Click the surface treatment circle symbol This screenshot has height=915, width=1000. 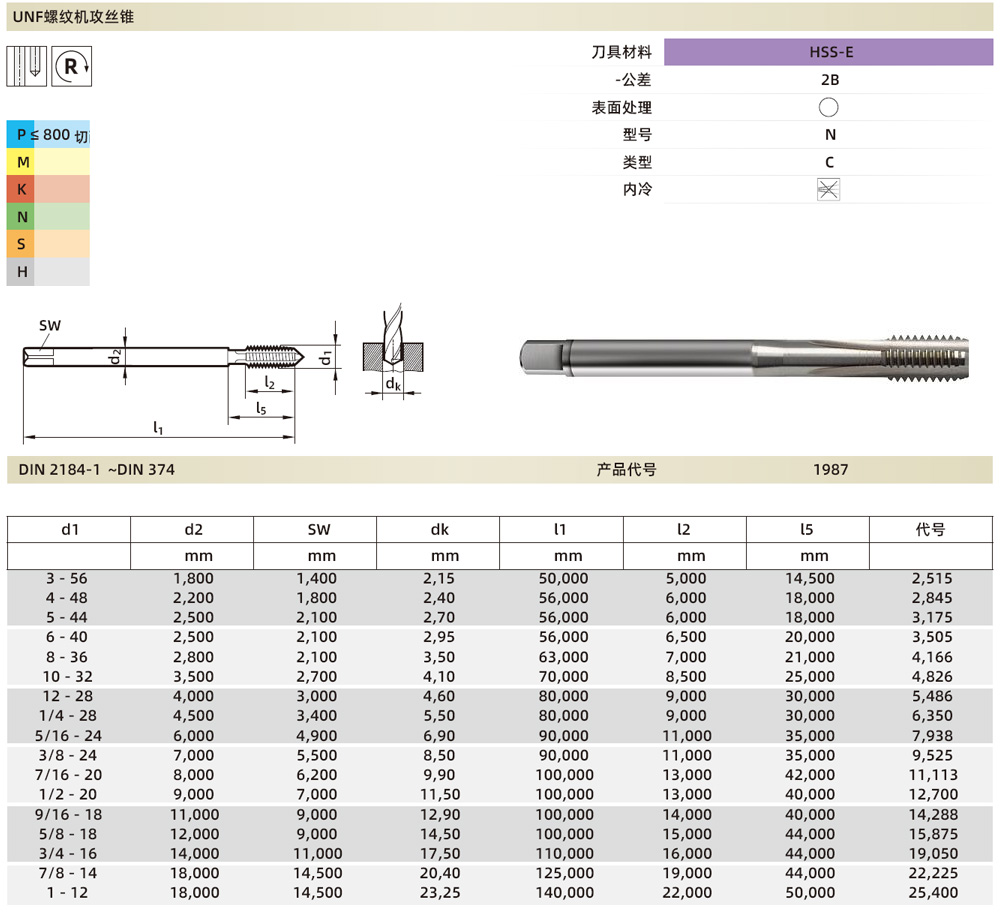(x=828, y=107)
